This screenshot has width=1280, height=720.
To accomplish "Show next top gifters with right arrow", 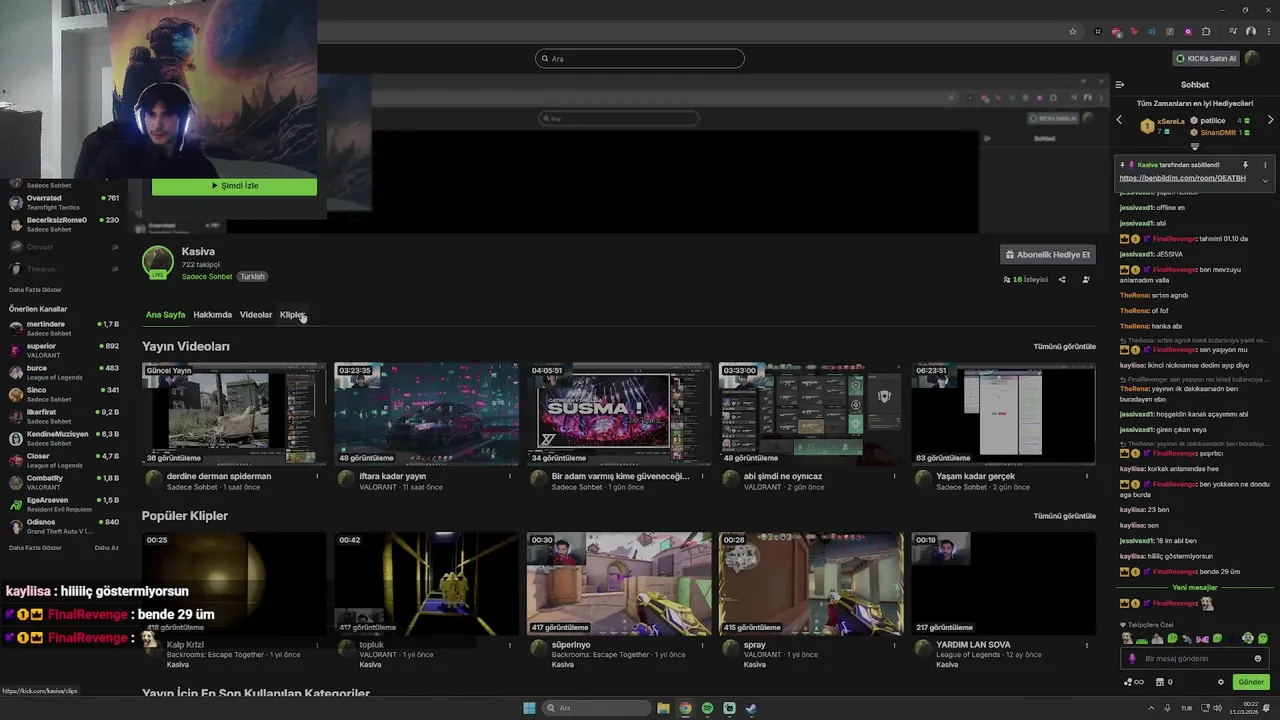I will [x=1270, y=120].
